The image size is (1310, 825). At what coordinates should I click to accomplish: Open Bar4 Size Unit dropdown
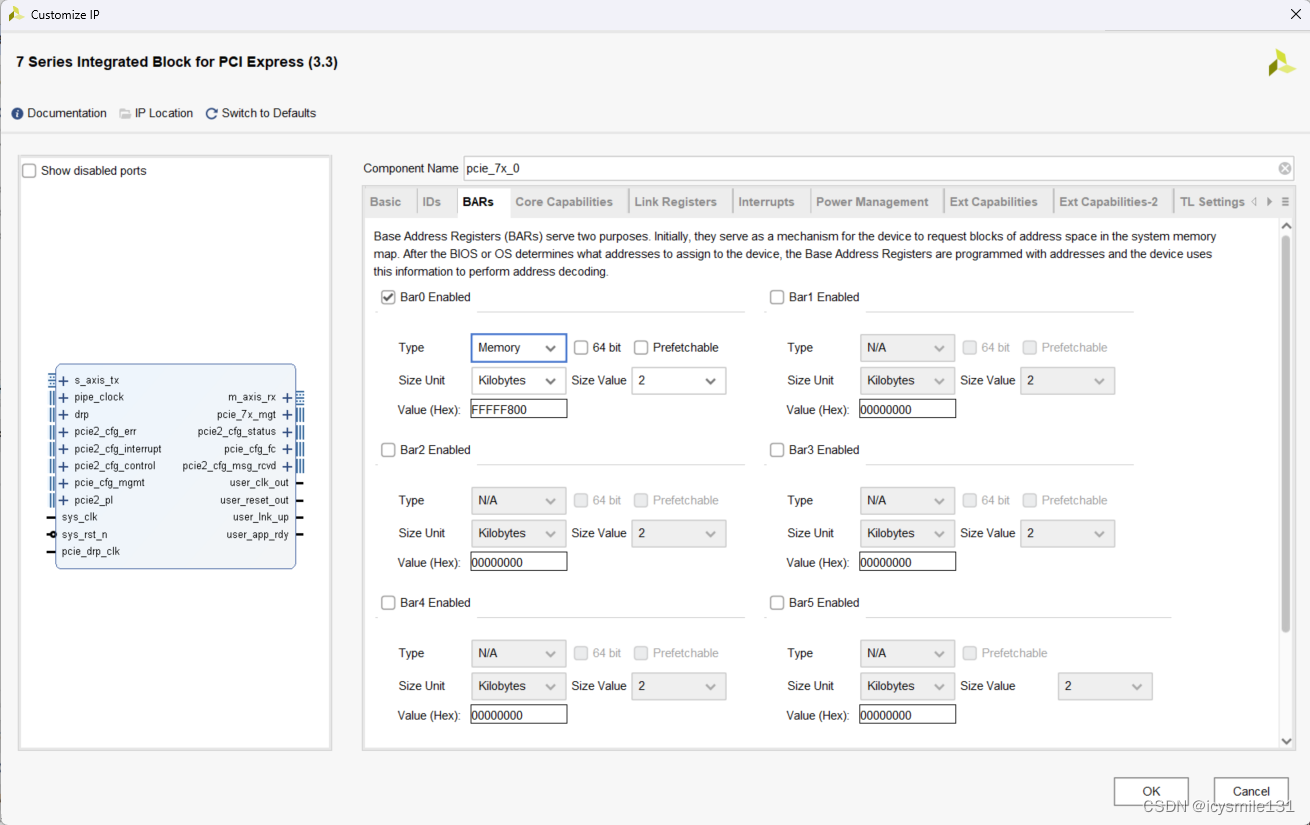519,687
